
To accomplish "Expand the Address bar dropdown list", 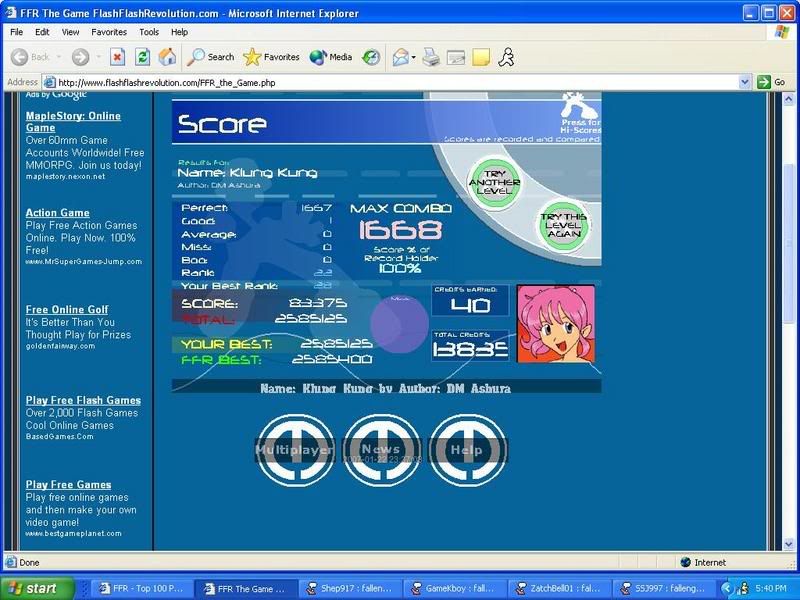I will tap(745, 82).
